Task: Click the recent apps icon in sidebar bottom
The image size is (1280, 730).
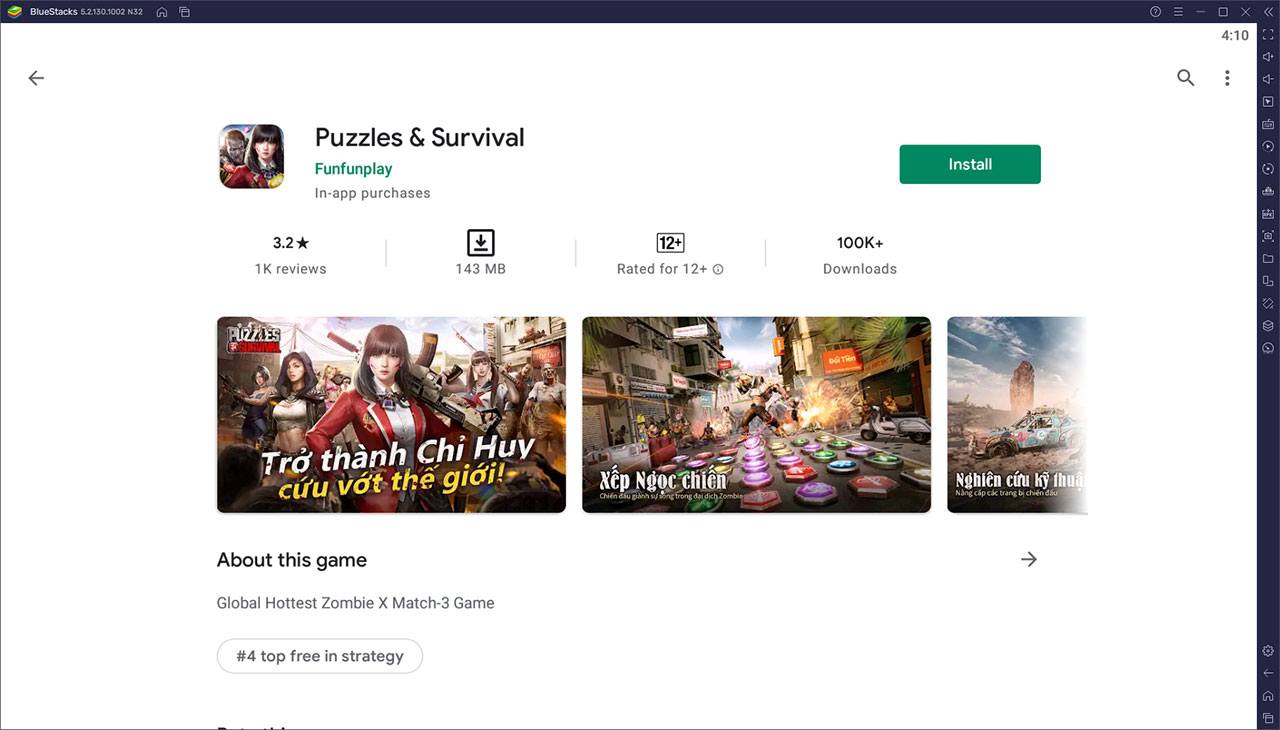Action: [x=1268, y=718]
